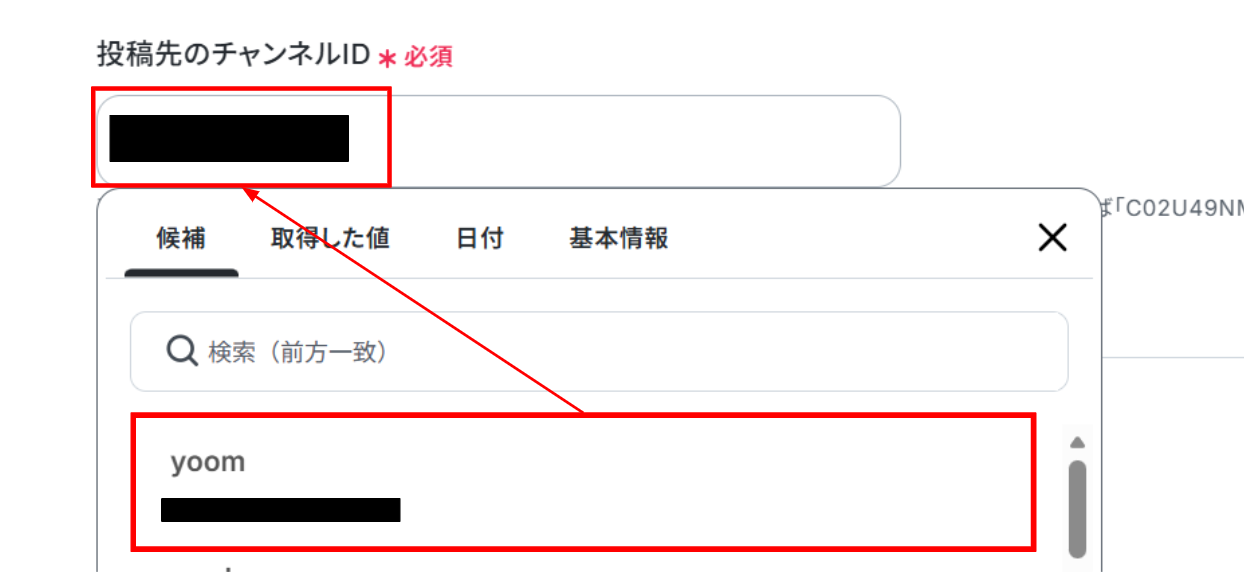1244x576 pixels.
Task: Close the candidates panel with the X
Action: pos(1052,238)
